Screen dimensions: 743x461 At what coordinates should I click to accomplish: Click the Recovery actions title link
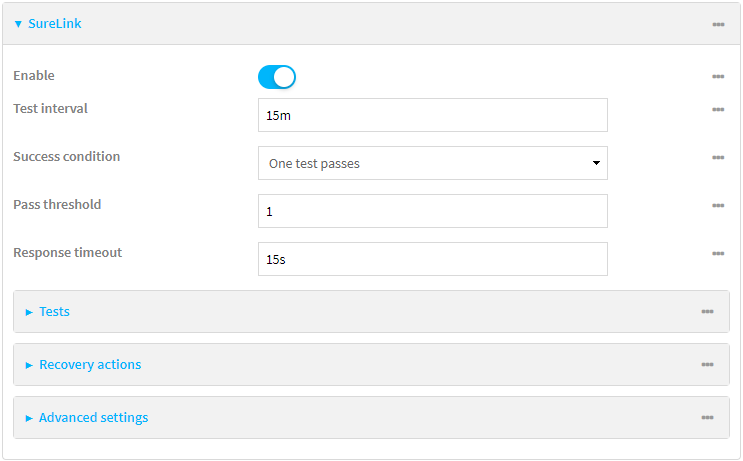tap(90, 365)
